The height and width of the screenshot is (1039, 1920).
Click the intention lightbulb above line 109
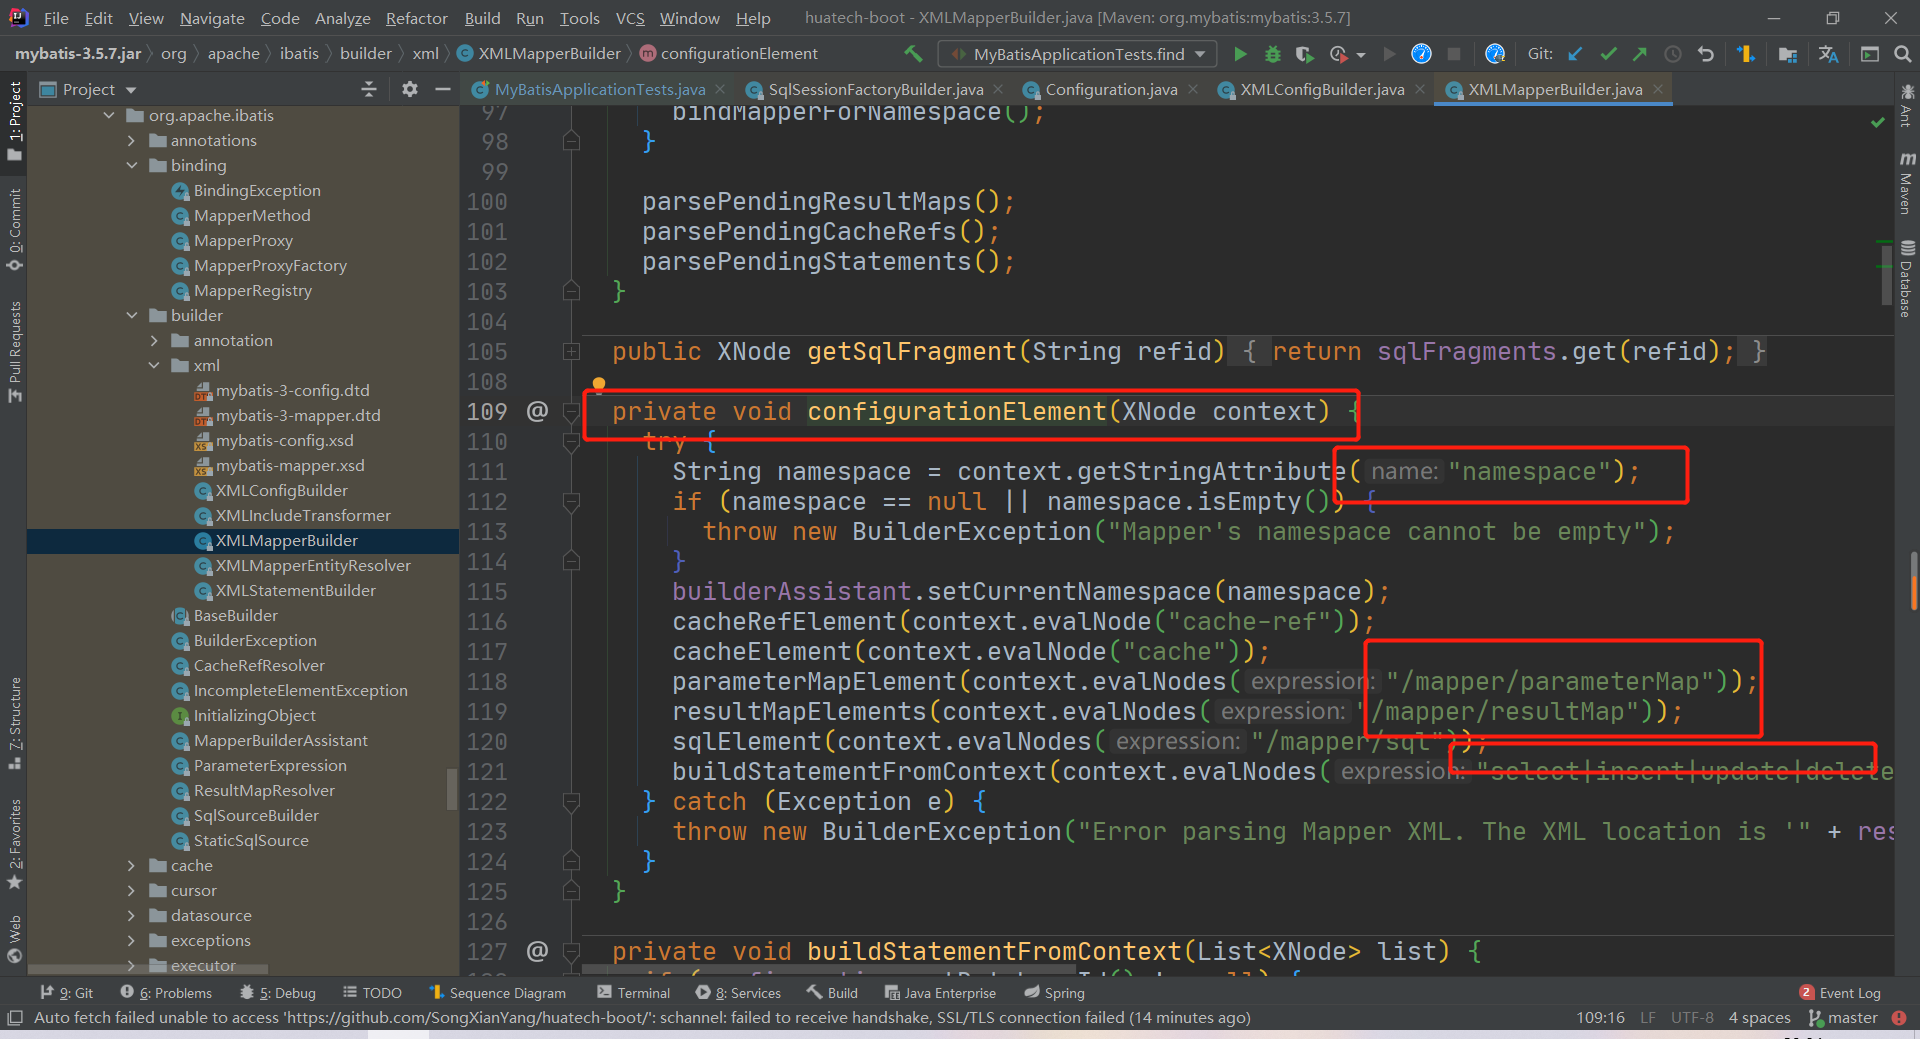[x=599, y=384]
